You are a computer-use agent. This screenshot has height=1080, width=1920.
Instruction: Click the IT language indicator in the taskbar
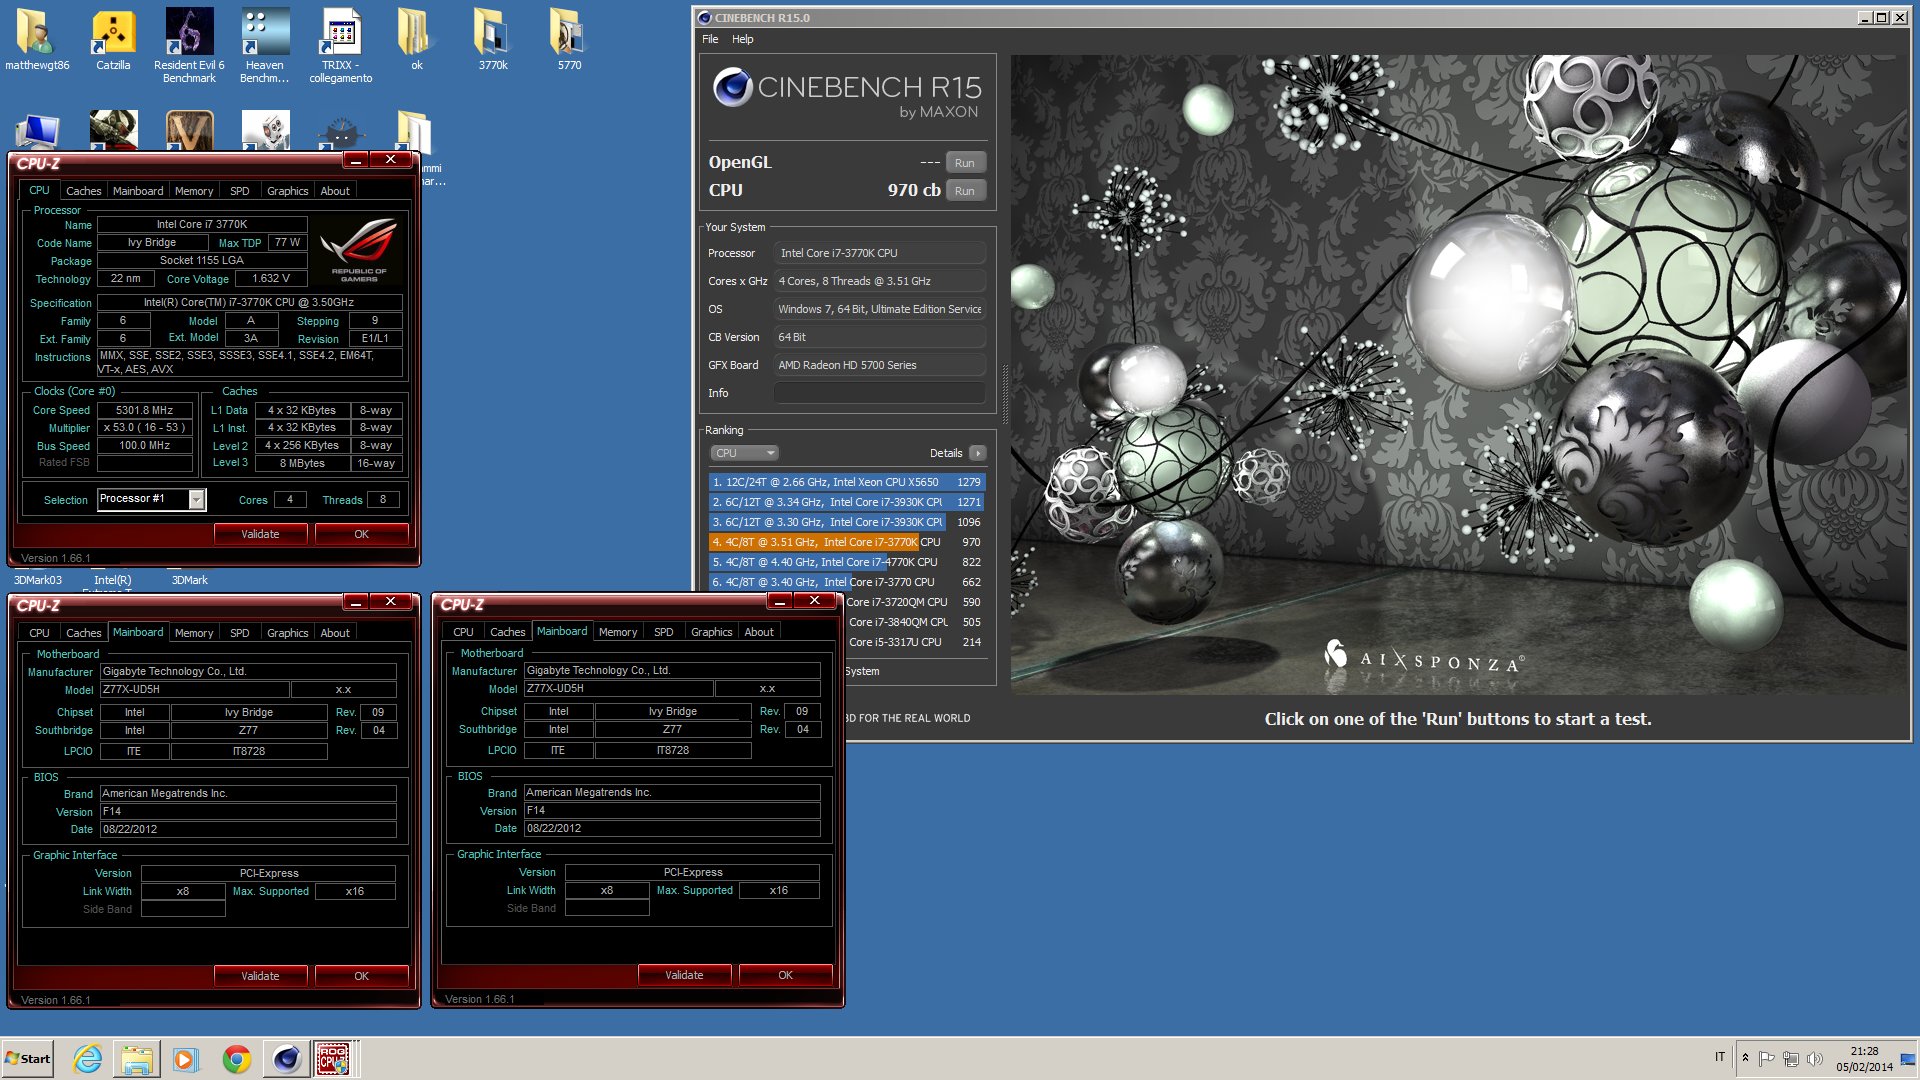pyautogui.click(x=1720, y=1057)
